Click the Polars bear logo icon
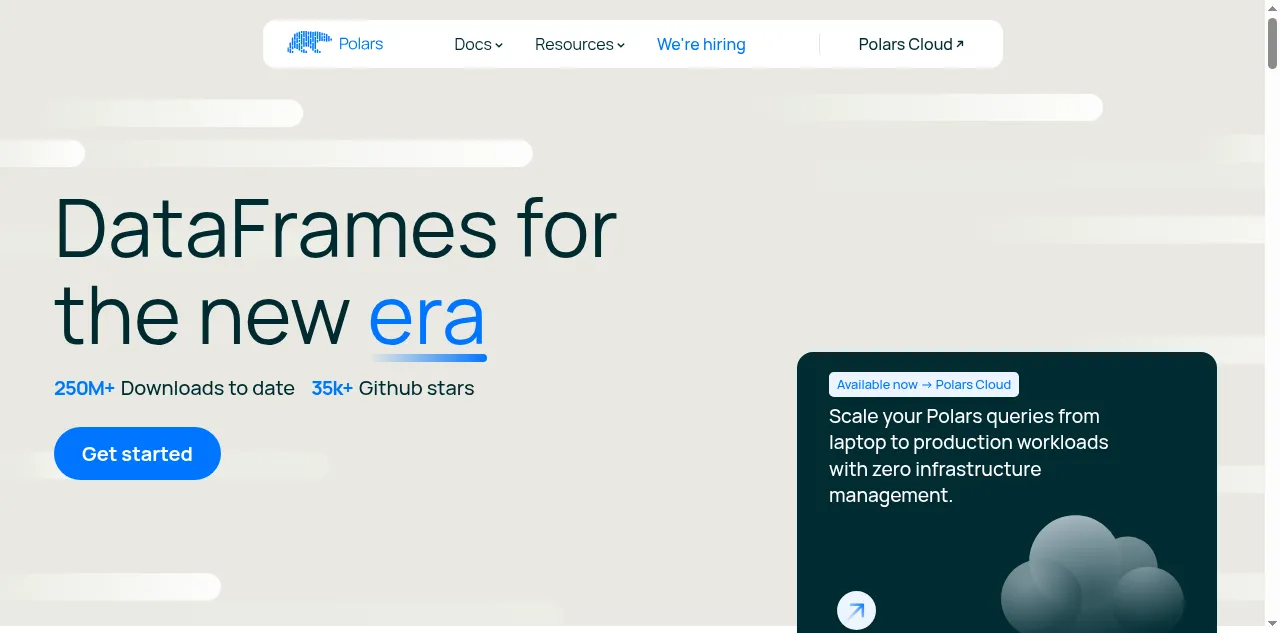The width and height of the screenshot is (1280, 633). tap(309, 43)
